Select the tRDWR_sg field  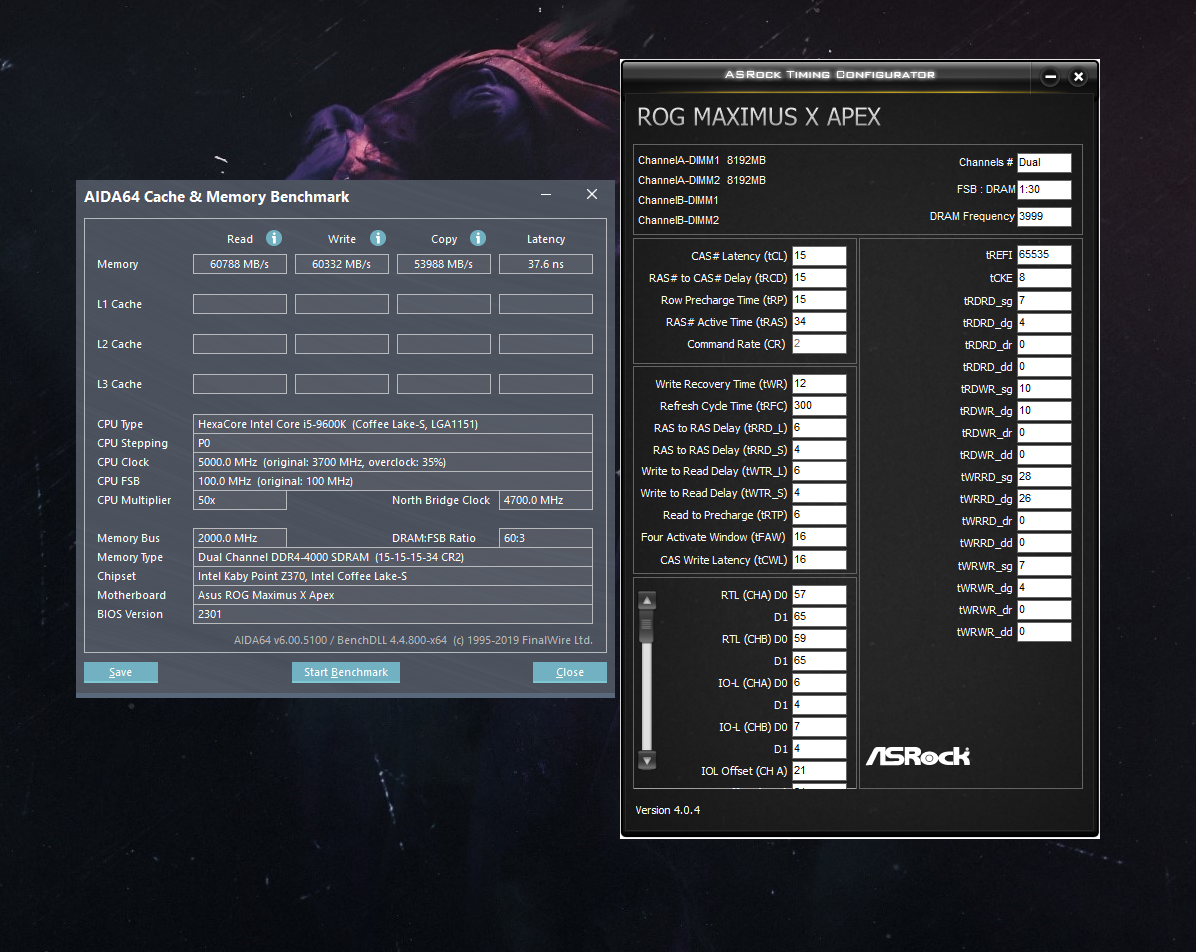pyautogui.click(x=1044, y=389)
